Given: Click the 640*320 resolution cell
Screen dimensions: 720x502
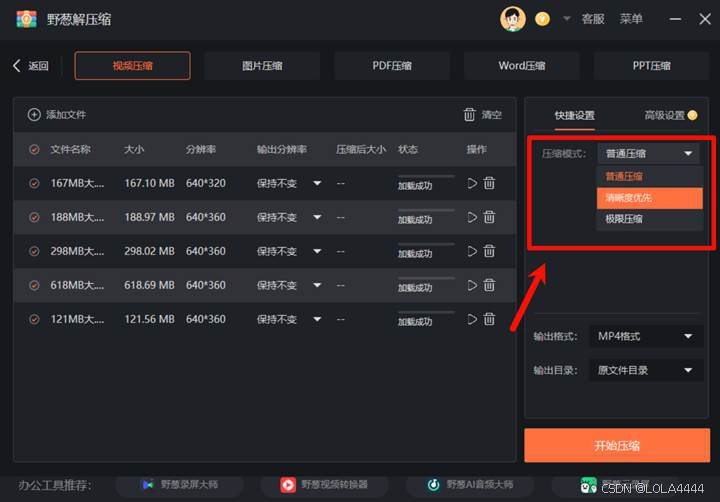Looking at the screenshot, I should [206, 183].
